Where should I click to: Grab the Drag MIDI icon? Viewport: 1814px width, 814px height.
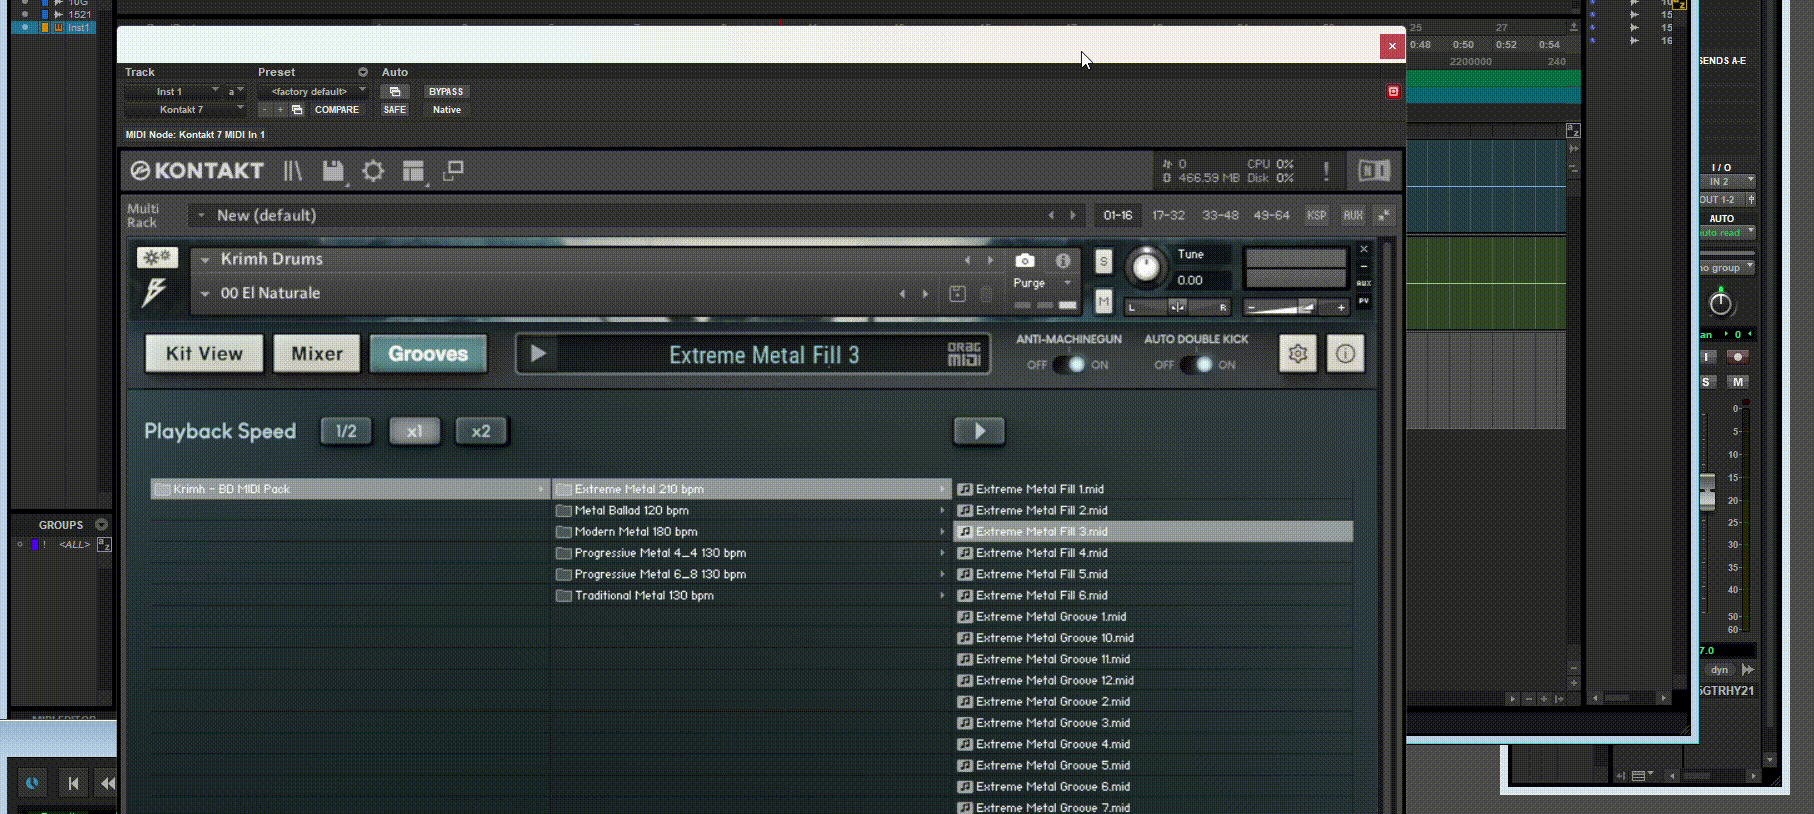click(x=964, y=354)
